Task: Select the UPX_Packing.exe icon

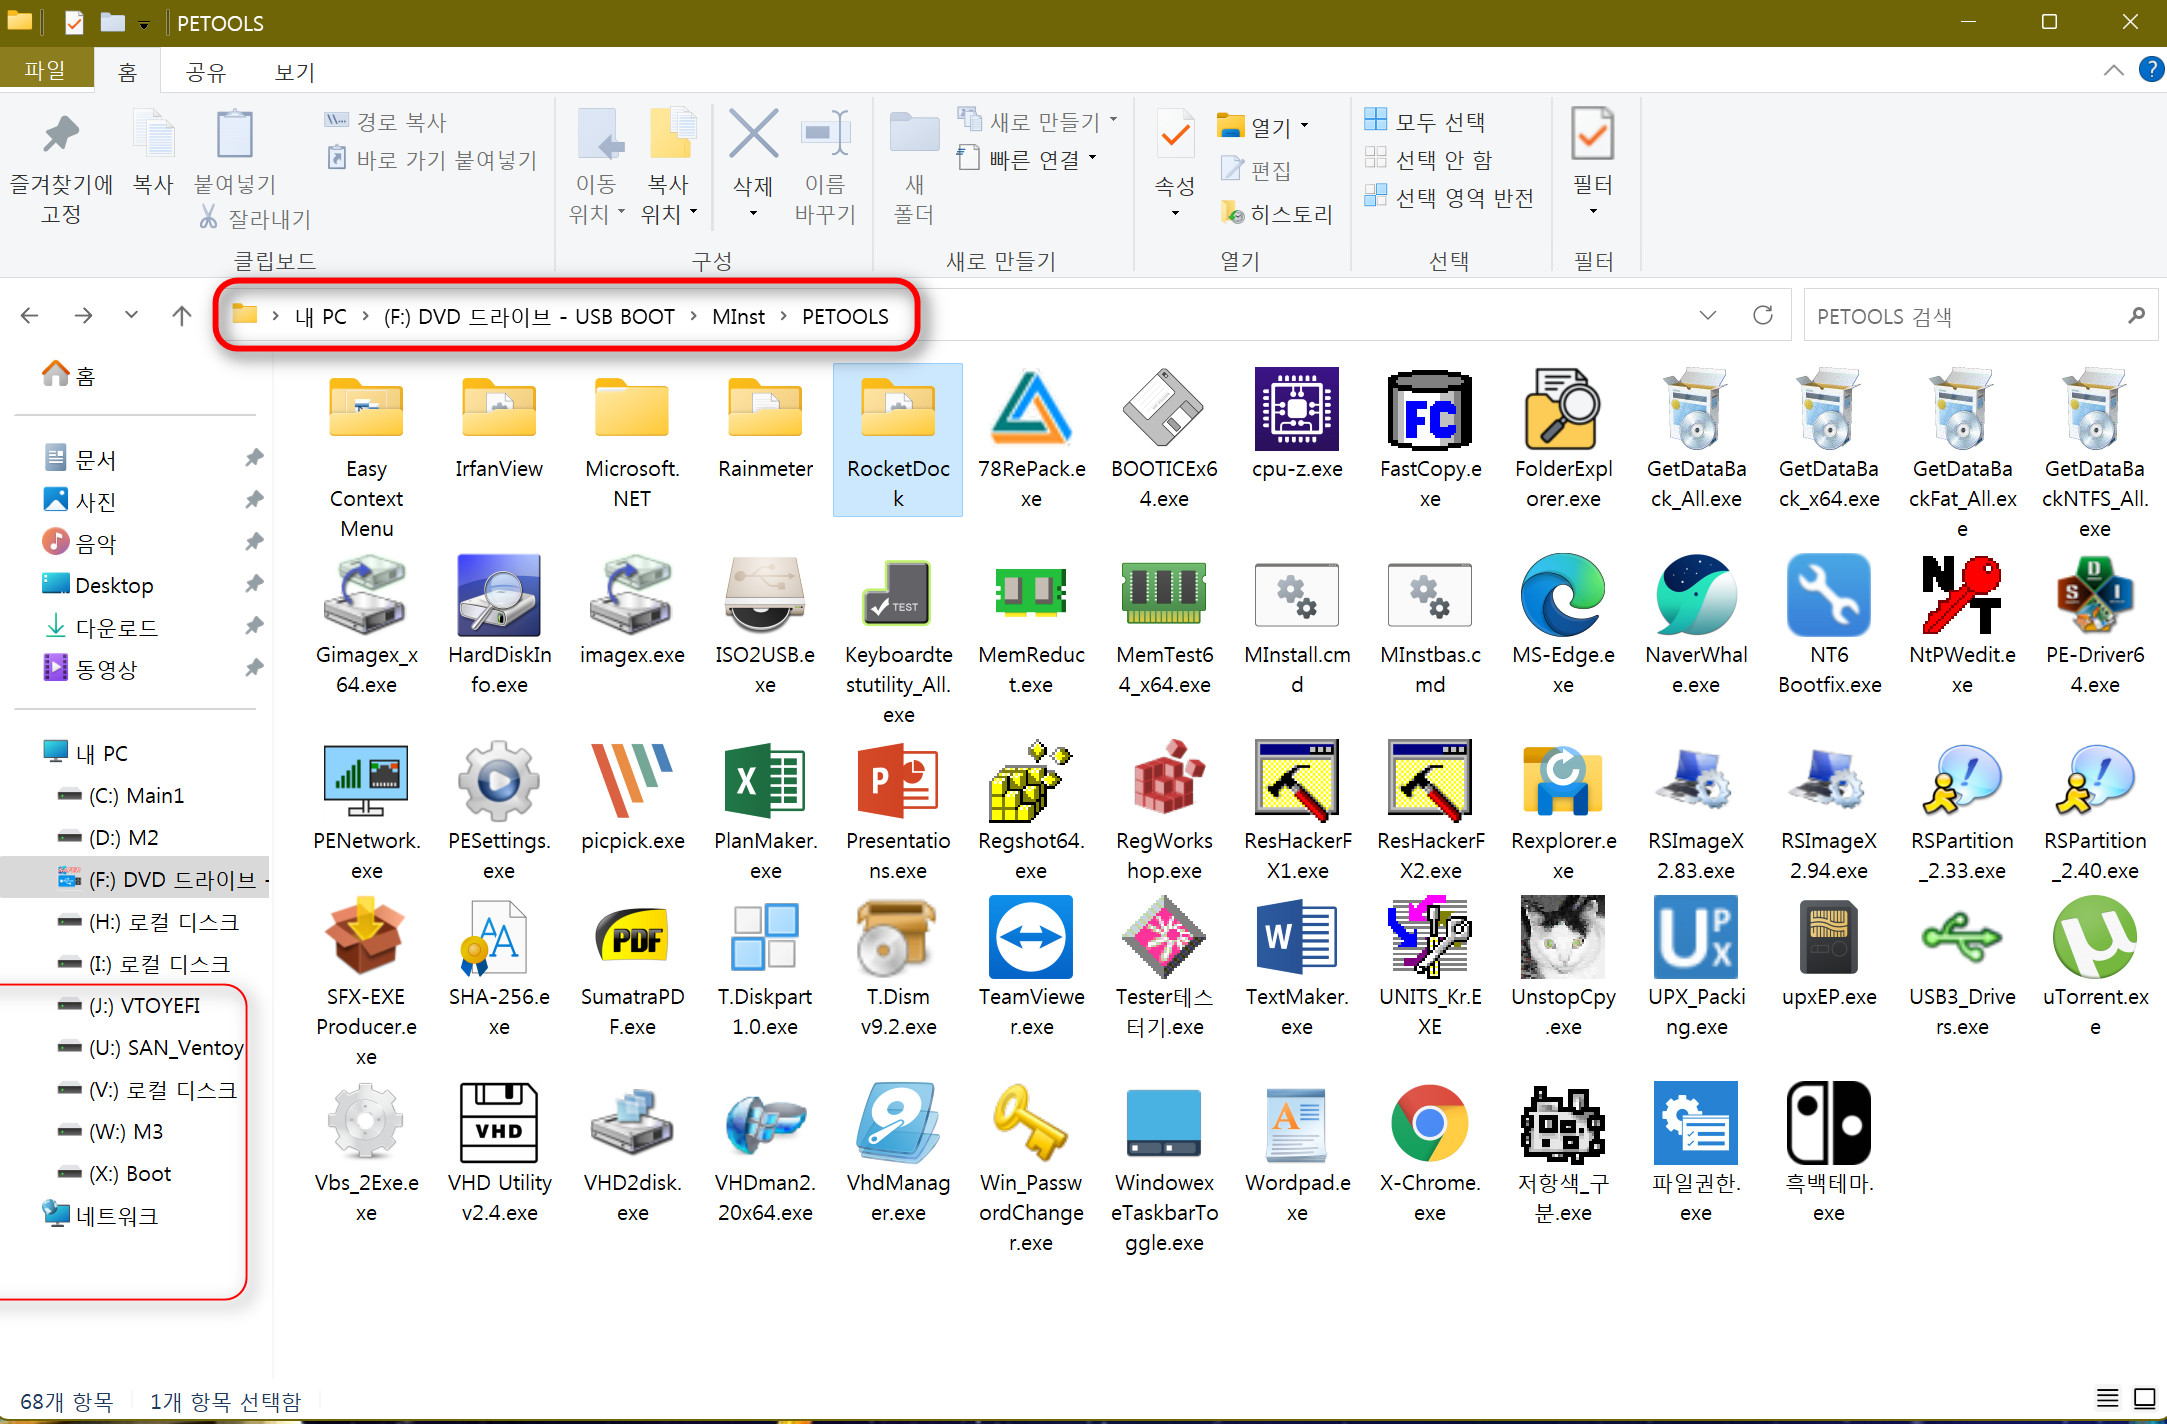Action: pyautogui.click(x=1696, y=938)
